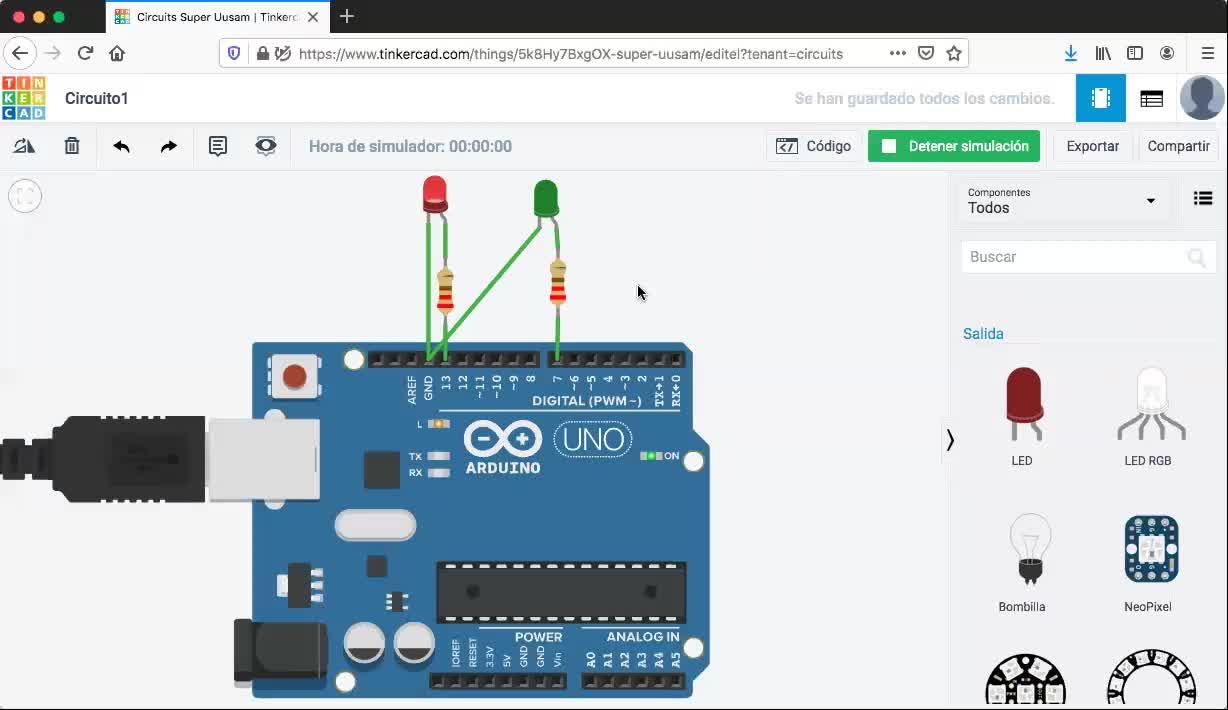1228x710 pixels.
Task: Select the LED RGB component
Action: coord(1148,417)
